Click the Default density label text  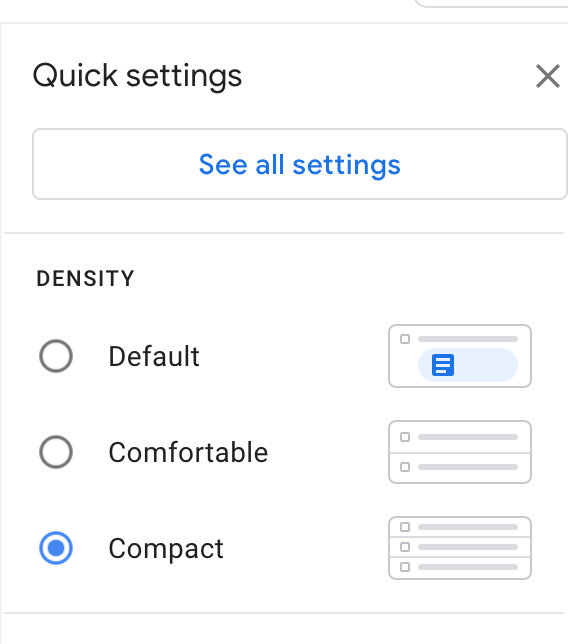point(154,356)
